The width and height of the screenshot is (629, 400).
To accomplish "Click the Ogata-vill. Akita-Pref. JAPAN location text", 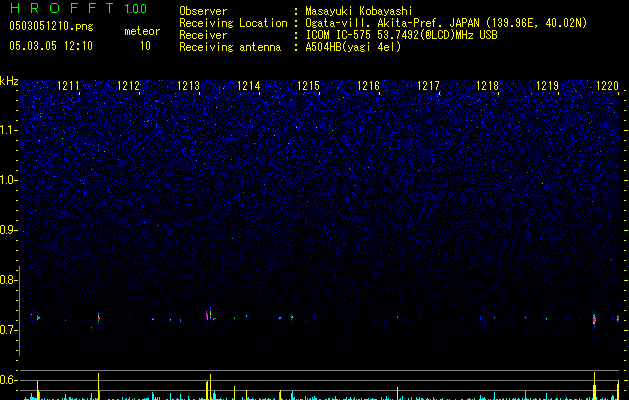I will pyautogui.click(x=446, y=23).
